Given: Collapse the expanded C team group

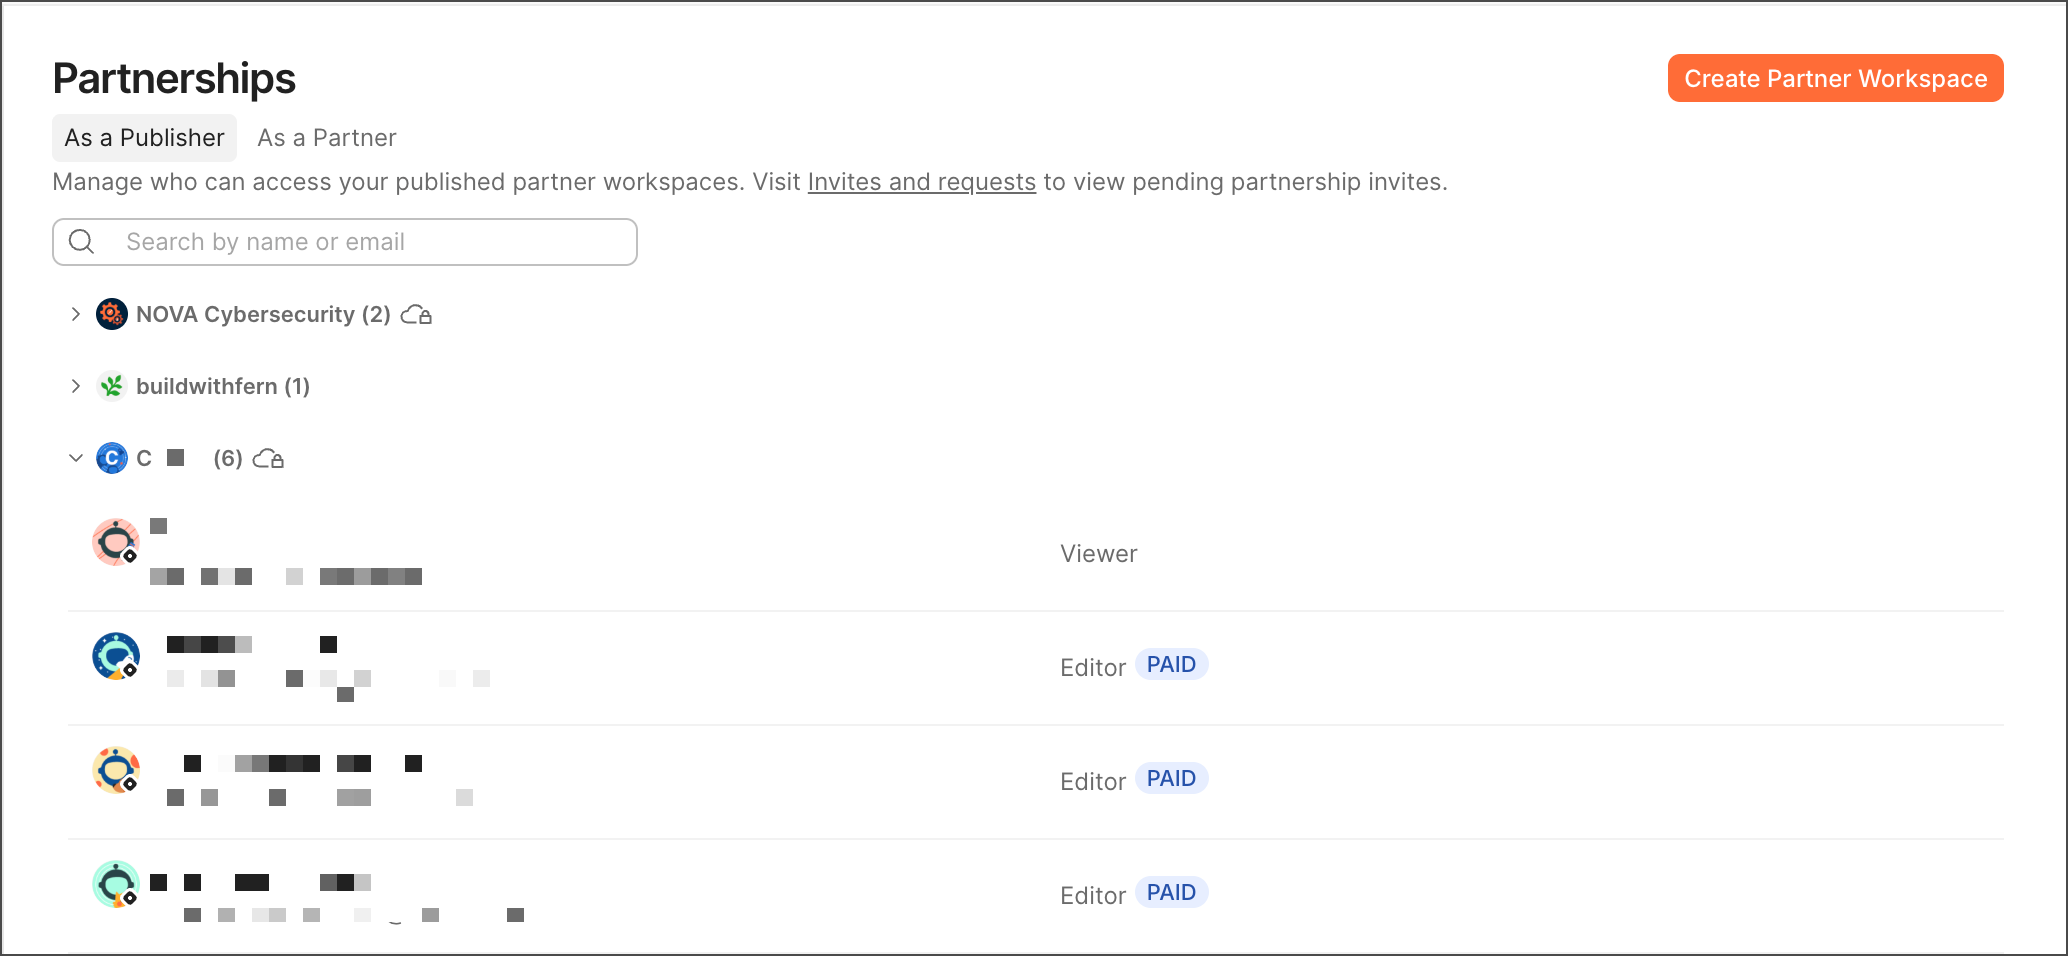Looking at the screenshot, I should (76, 458).
